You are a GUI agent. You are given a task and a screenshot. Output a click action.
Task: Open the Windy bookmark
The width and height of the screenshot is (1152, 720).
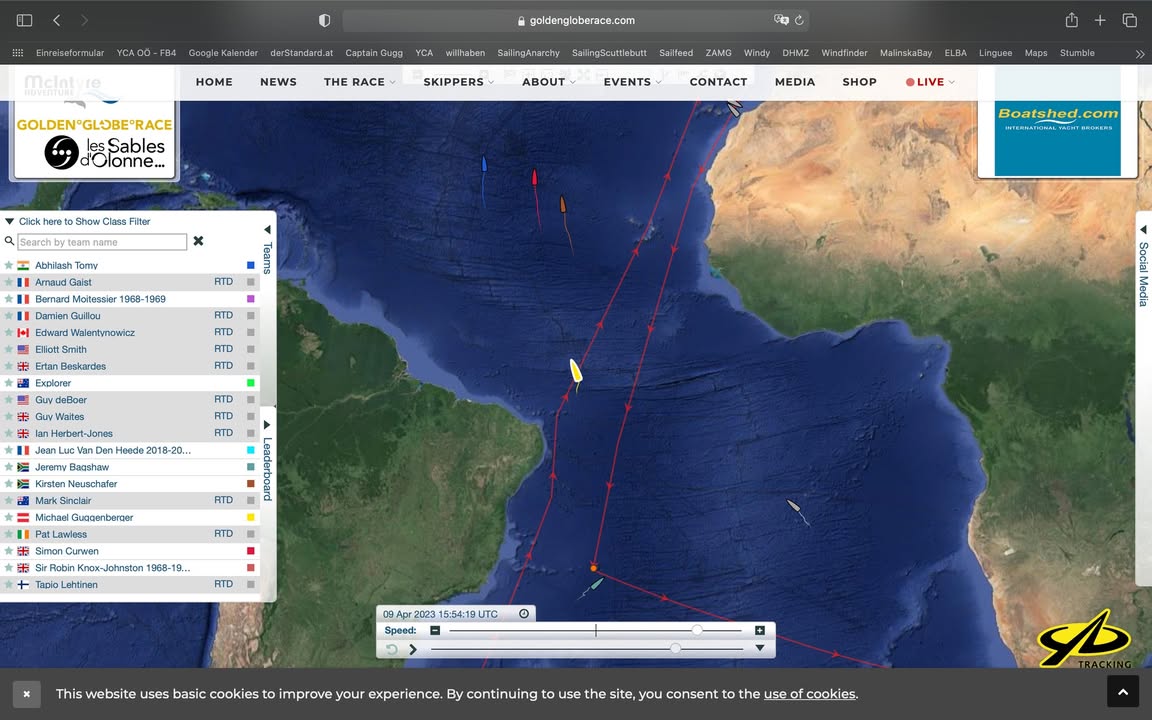click(756, 53)
